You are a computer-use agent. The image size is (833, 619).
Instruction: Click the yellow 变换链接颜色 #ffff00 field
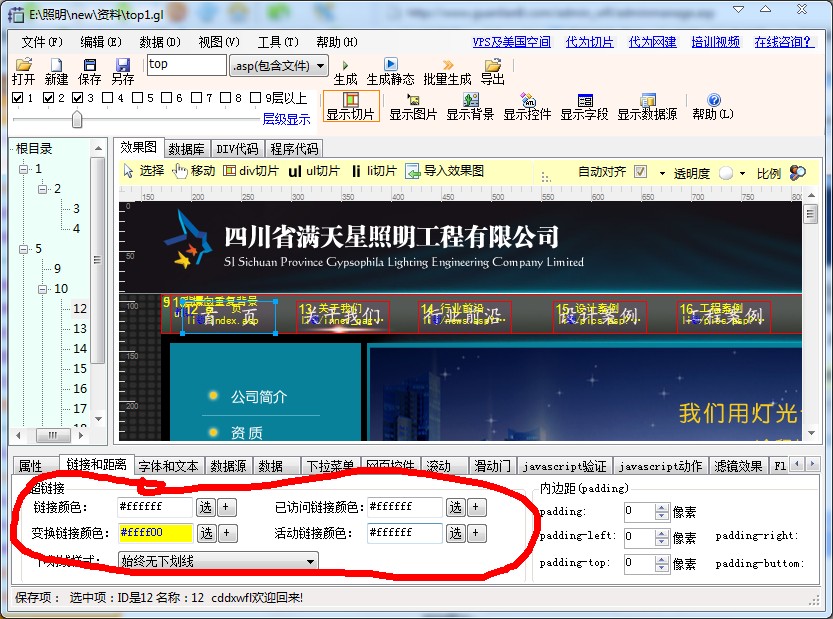(156, 533)
